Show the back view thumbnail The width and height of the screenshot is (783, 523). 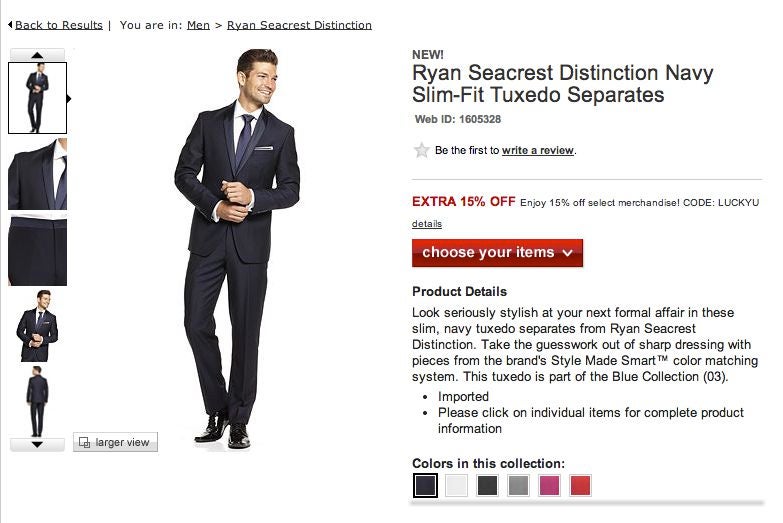click(37, 401)
